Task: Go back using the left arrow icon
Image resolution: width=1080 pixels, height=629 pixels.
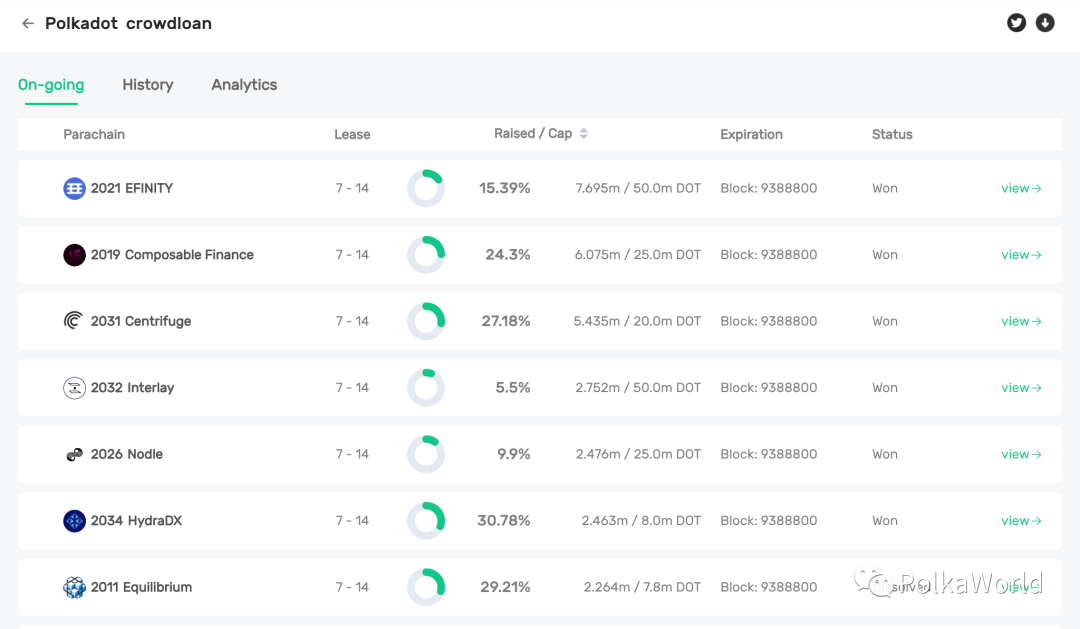Action: [28, 23]
